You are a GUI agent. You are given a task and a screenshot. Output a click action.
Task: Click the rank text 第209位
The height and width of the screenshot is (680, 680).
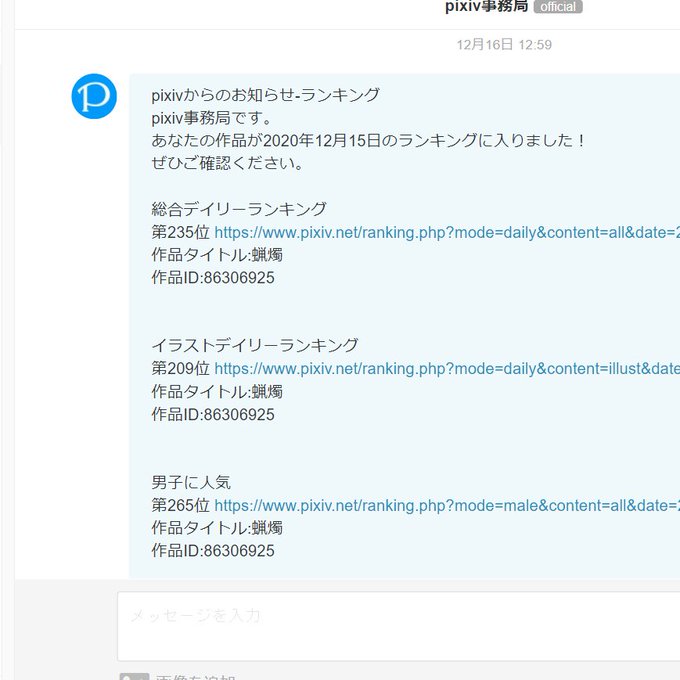180,369
